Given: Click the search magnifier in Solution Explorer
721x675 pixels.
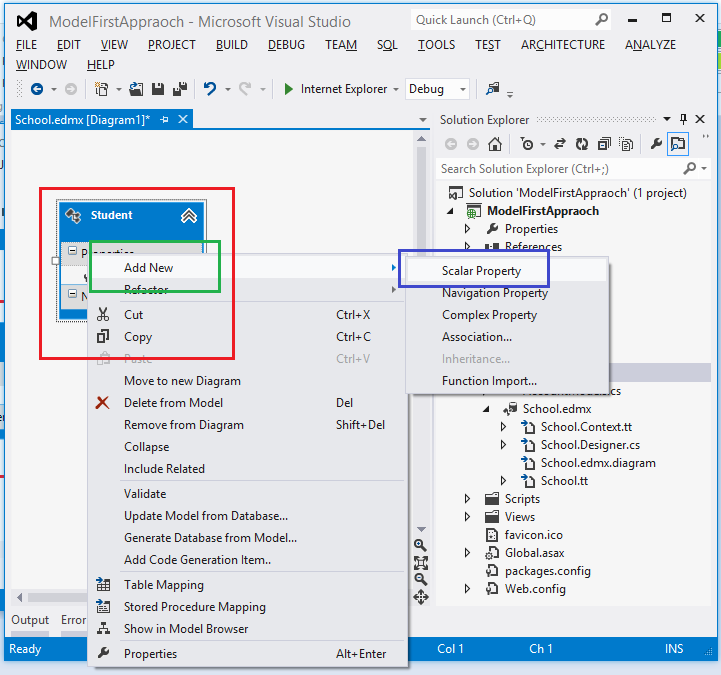Looking at the screenshot, I should 690,168.
